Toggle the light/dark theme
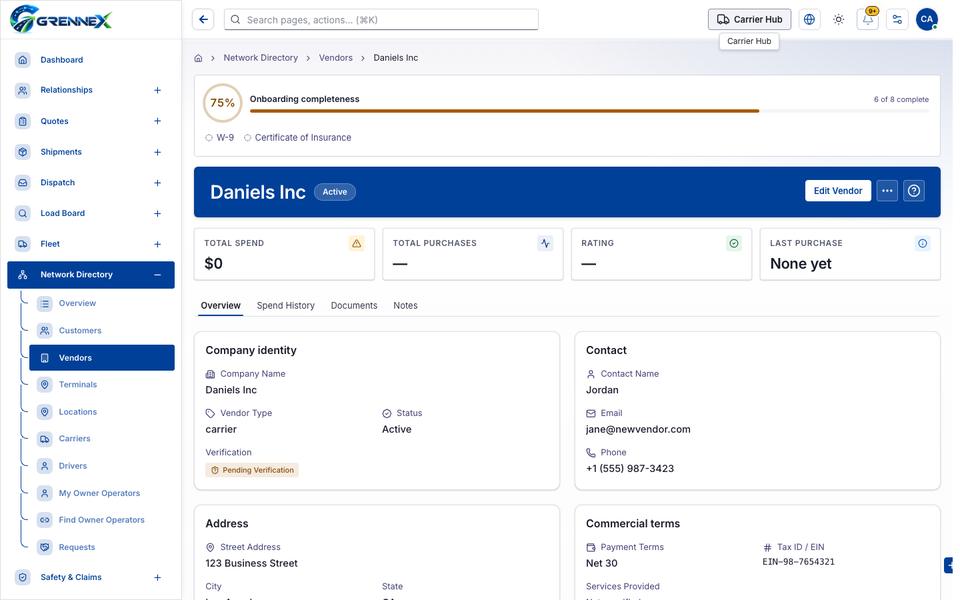Viewport: 960px width, 600px height. [x=839, y=20]
